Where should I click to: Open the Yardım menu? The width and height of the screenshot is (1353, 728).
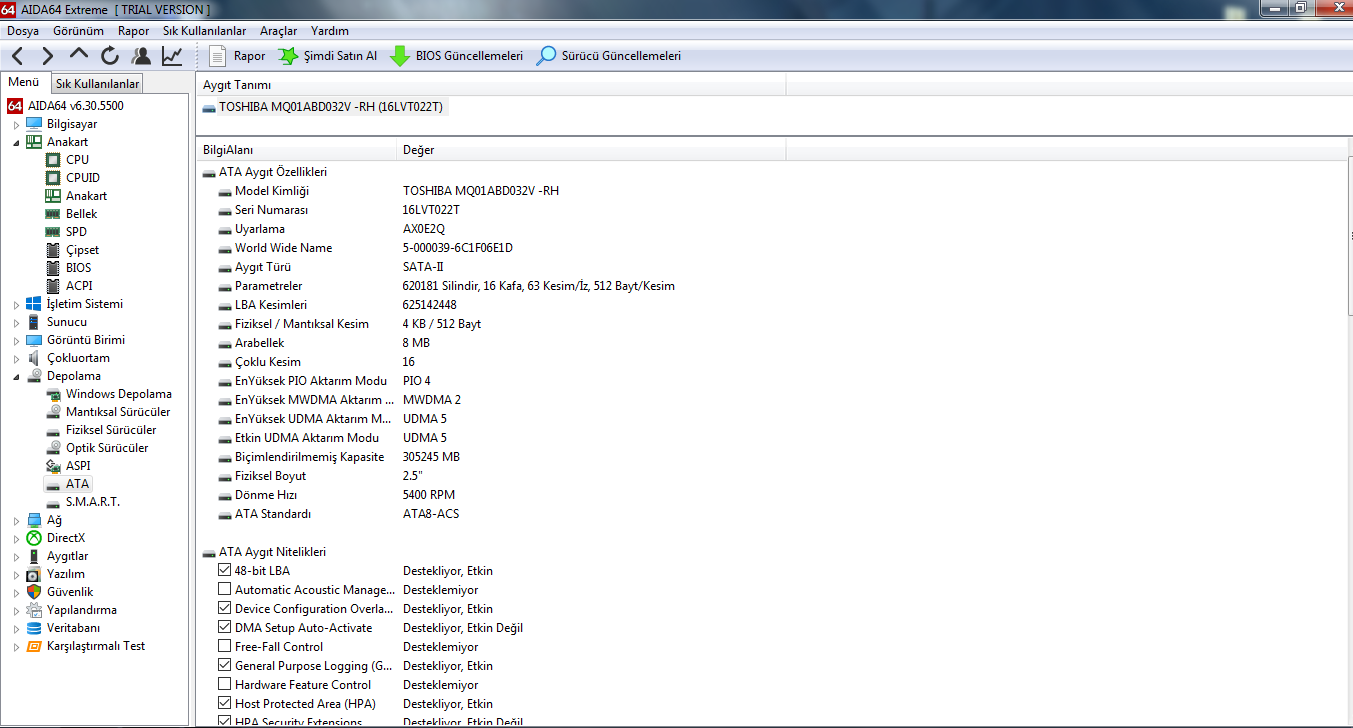pyautogui.click(x=330, y=31)
